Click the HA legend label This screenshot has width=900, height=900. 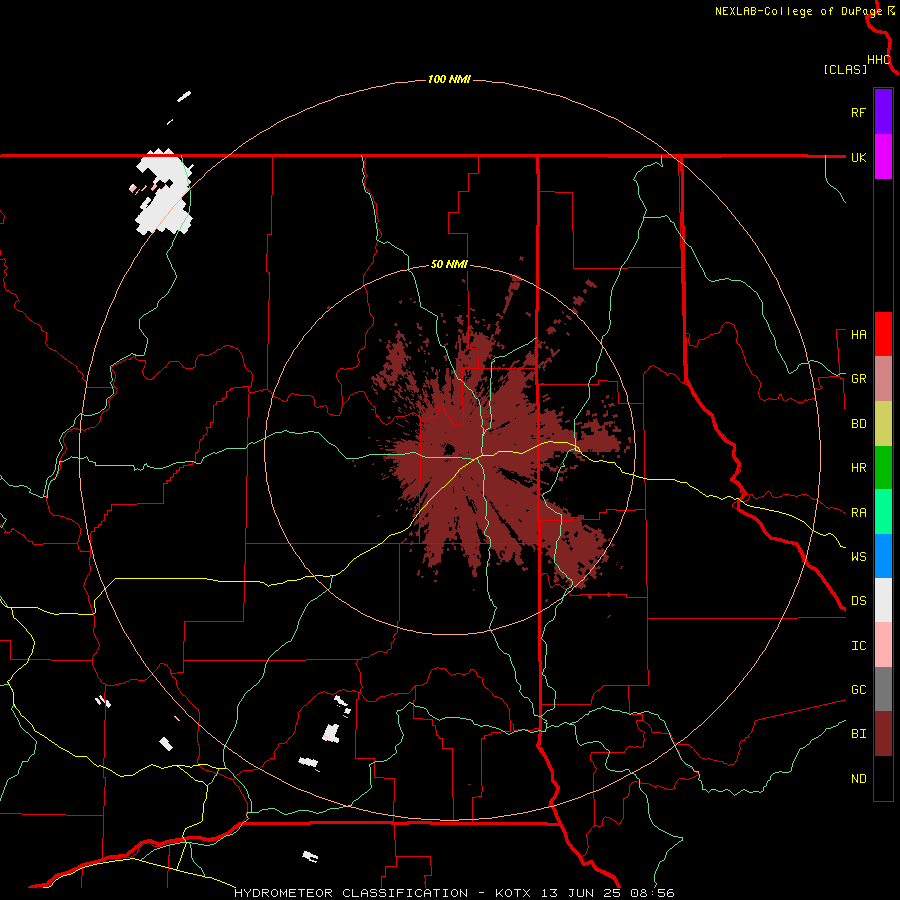[858, 335]
